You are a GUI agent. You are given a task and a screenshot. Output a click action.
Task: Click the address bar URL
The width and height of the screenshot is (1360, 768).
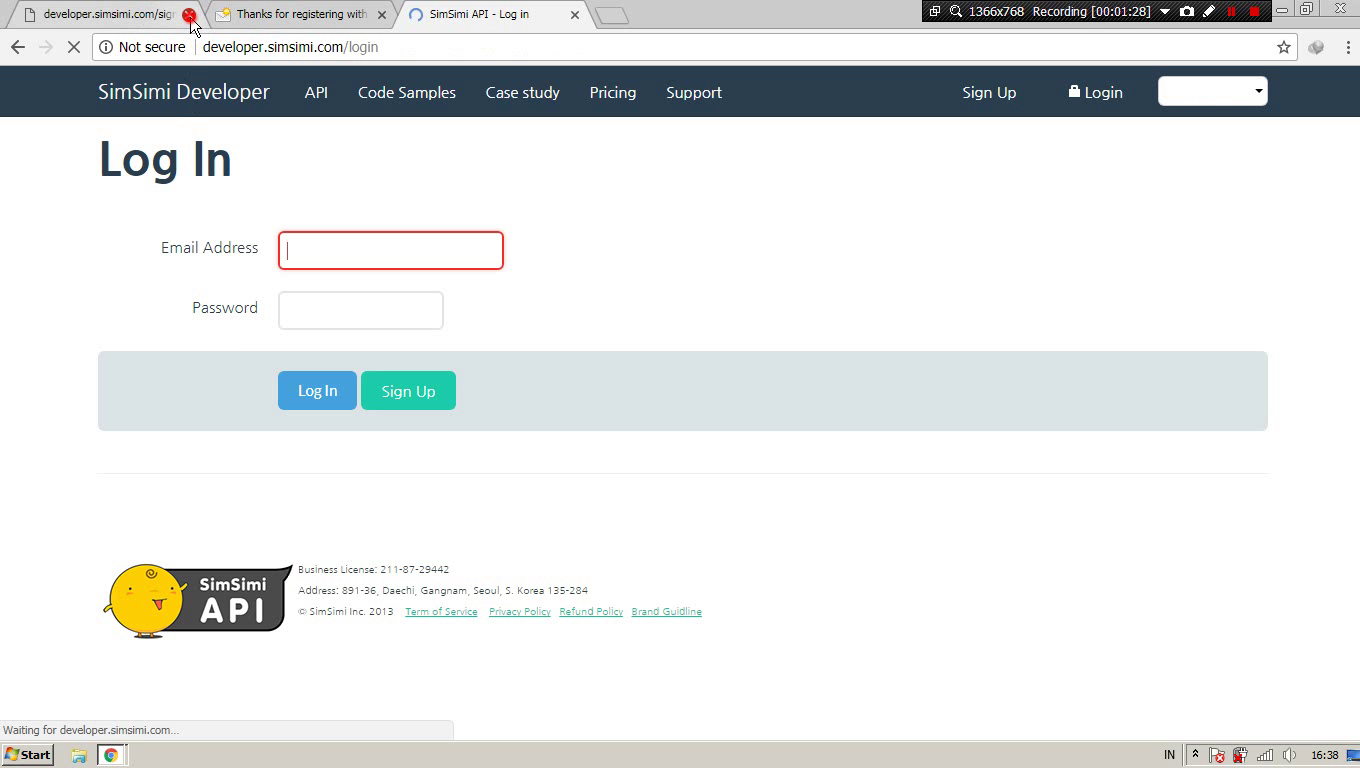[290, 47]
